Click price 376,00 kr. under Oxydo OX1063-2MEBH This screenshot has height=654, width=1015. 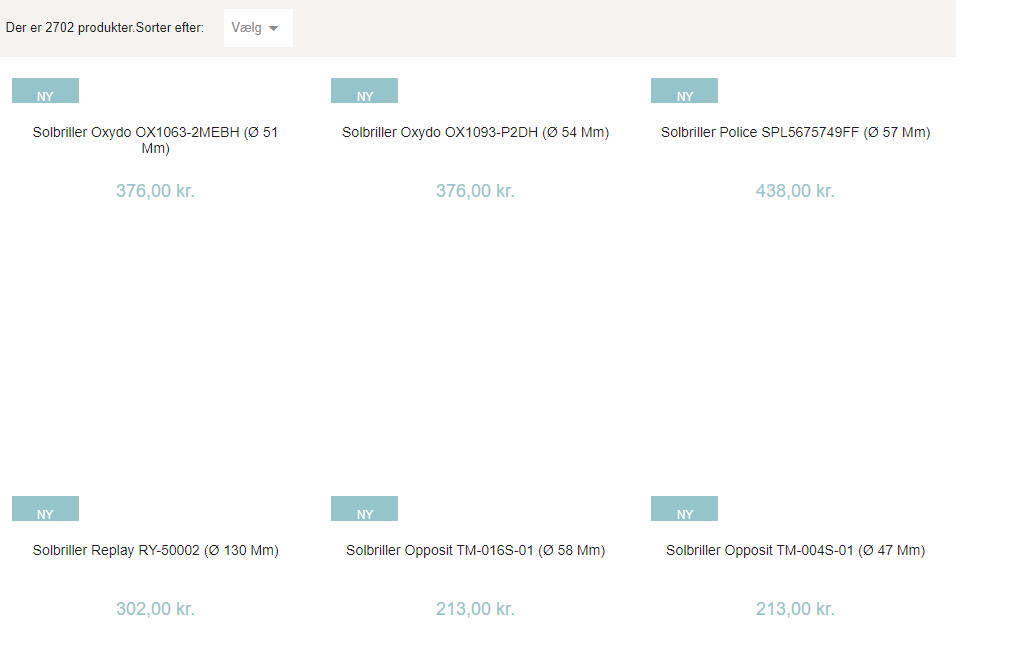coord(155,191)
